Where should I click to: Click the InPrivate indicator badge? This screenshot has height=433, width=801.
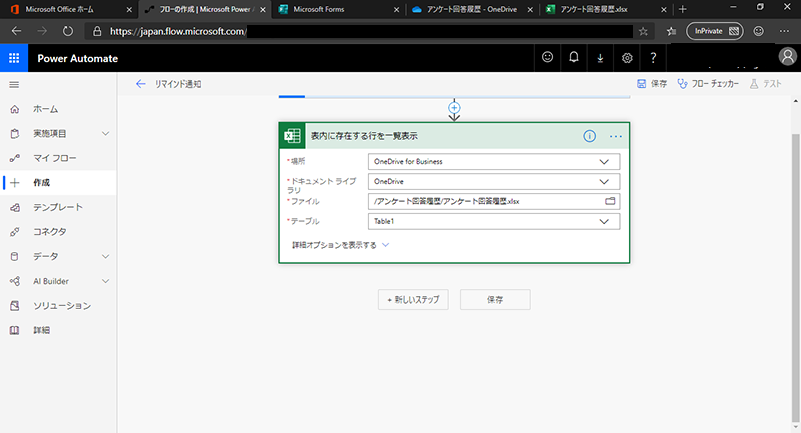tap(715, 31)
